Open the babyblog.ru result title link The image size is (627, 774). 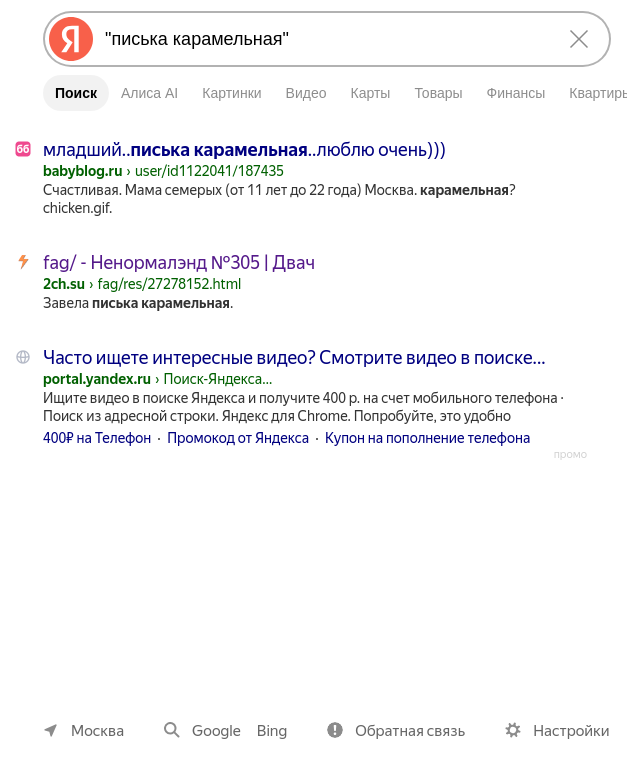tap(244, 149)
